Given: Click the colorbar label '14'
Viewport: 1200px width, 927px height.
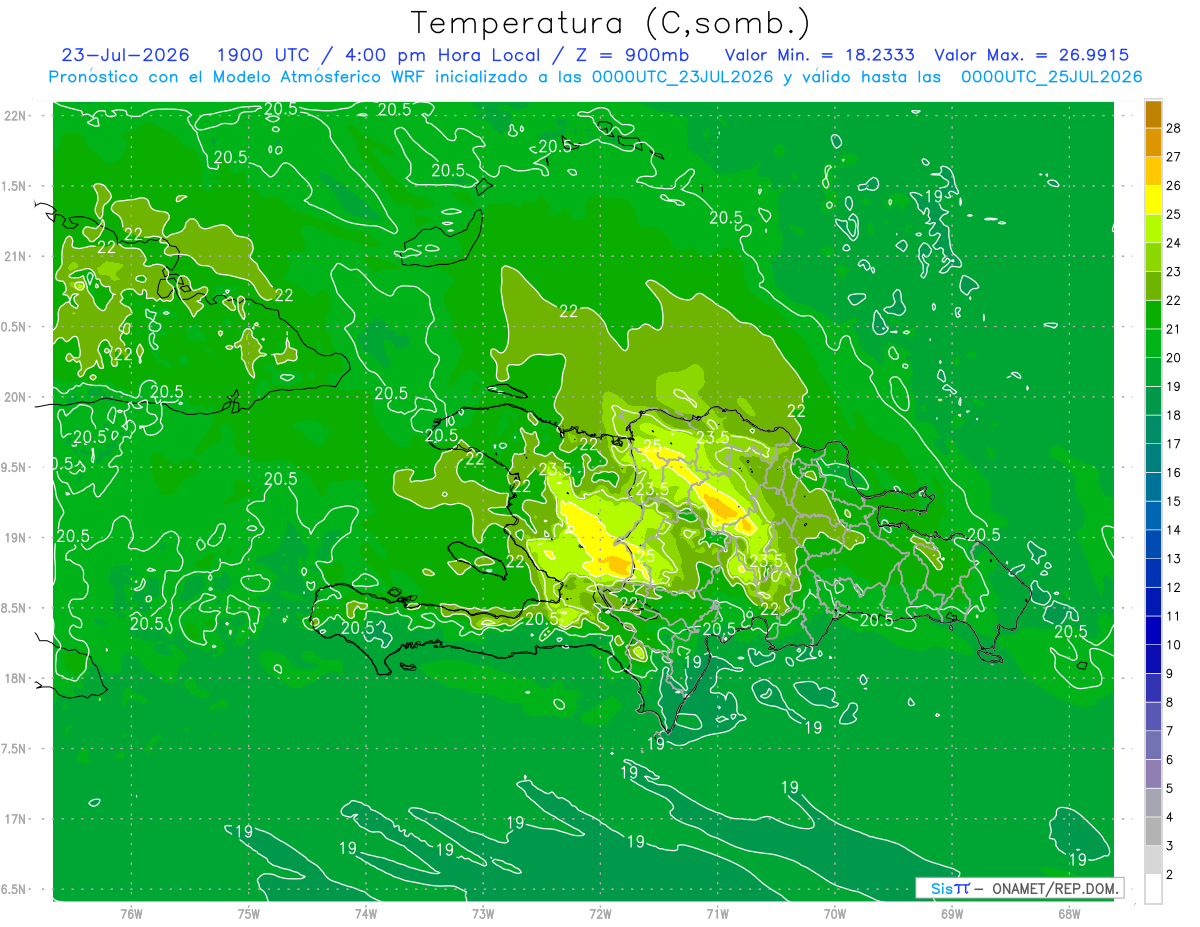Looking at the screenshot, I should 1174,530.
